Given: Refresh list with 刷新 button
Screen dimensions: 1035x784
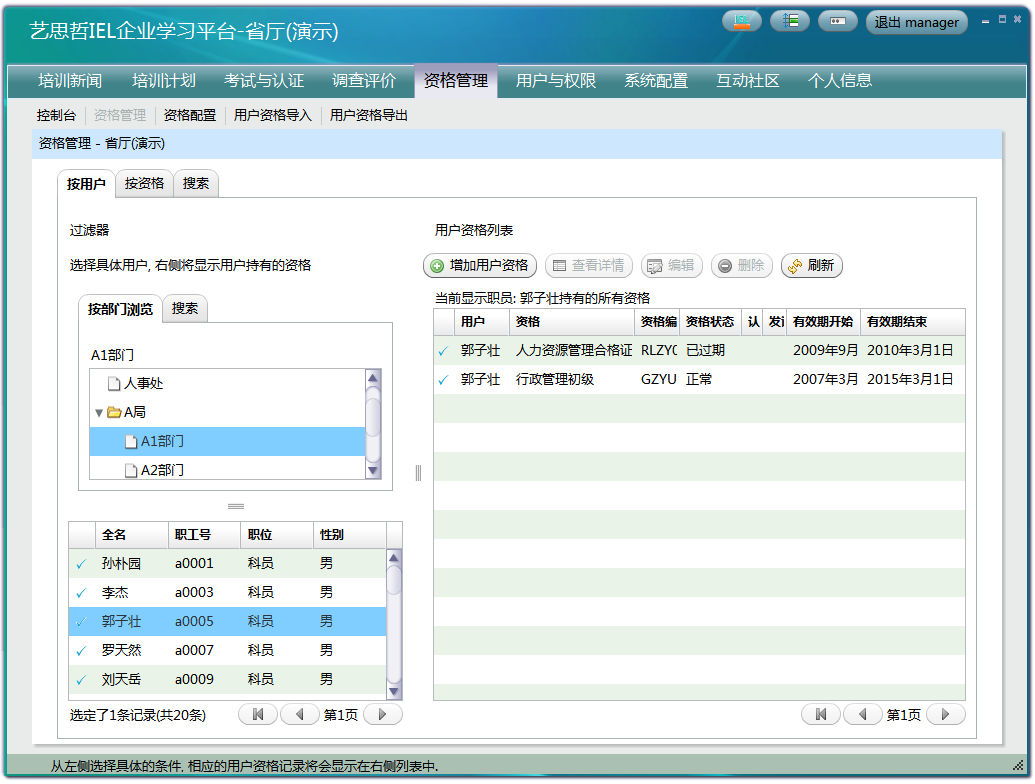Looking at the screenshot, I should (812, 265).
